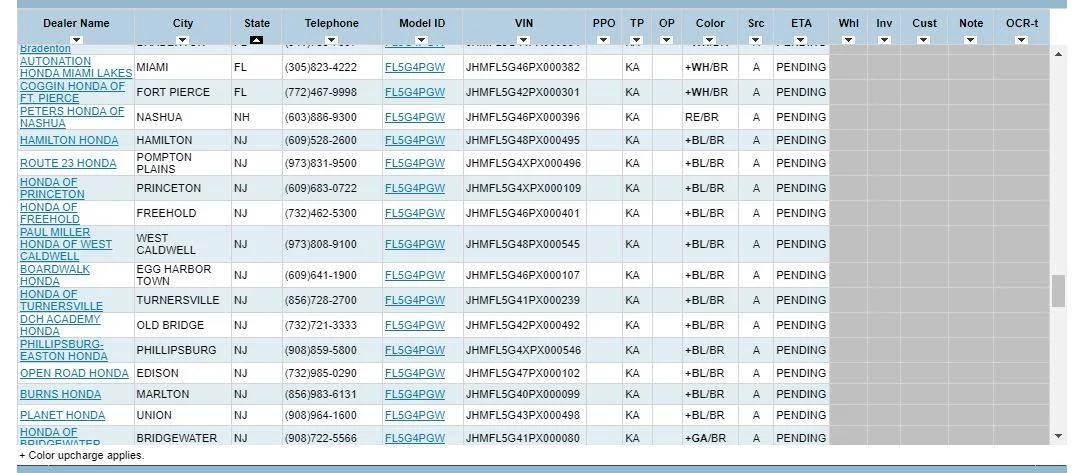Screen dimensions: 1082x473
Task: Open Paul Miller Honda of West Caldwell link
Action: 66,244
